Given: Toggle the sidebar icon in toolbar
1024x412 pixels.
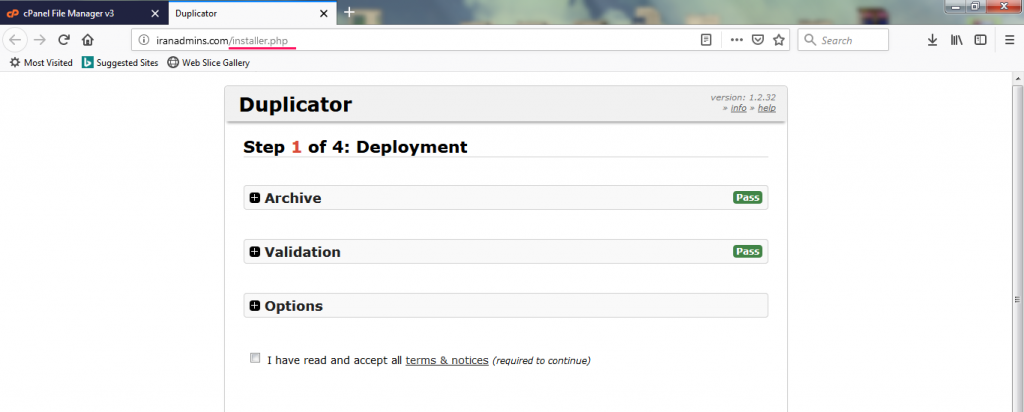Looking at the screenshot, I should [980, 40].
